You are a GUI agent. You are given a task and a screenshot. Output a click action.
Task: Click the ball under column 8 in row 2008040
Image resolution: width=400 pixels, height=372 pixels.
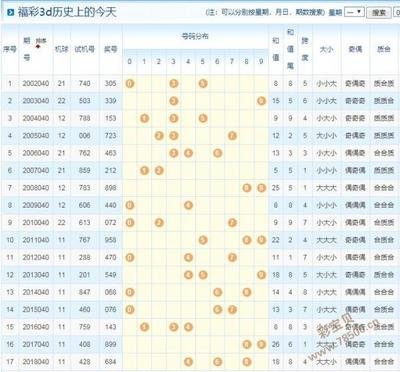(247, 188)
